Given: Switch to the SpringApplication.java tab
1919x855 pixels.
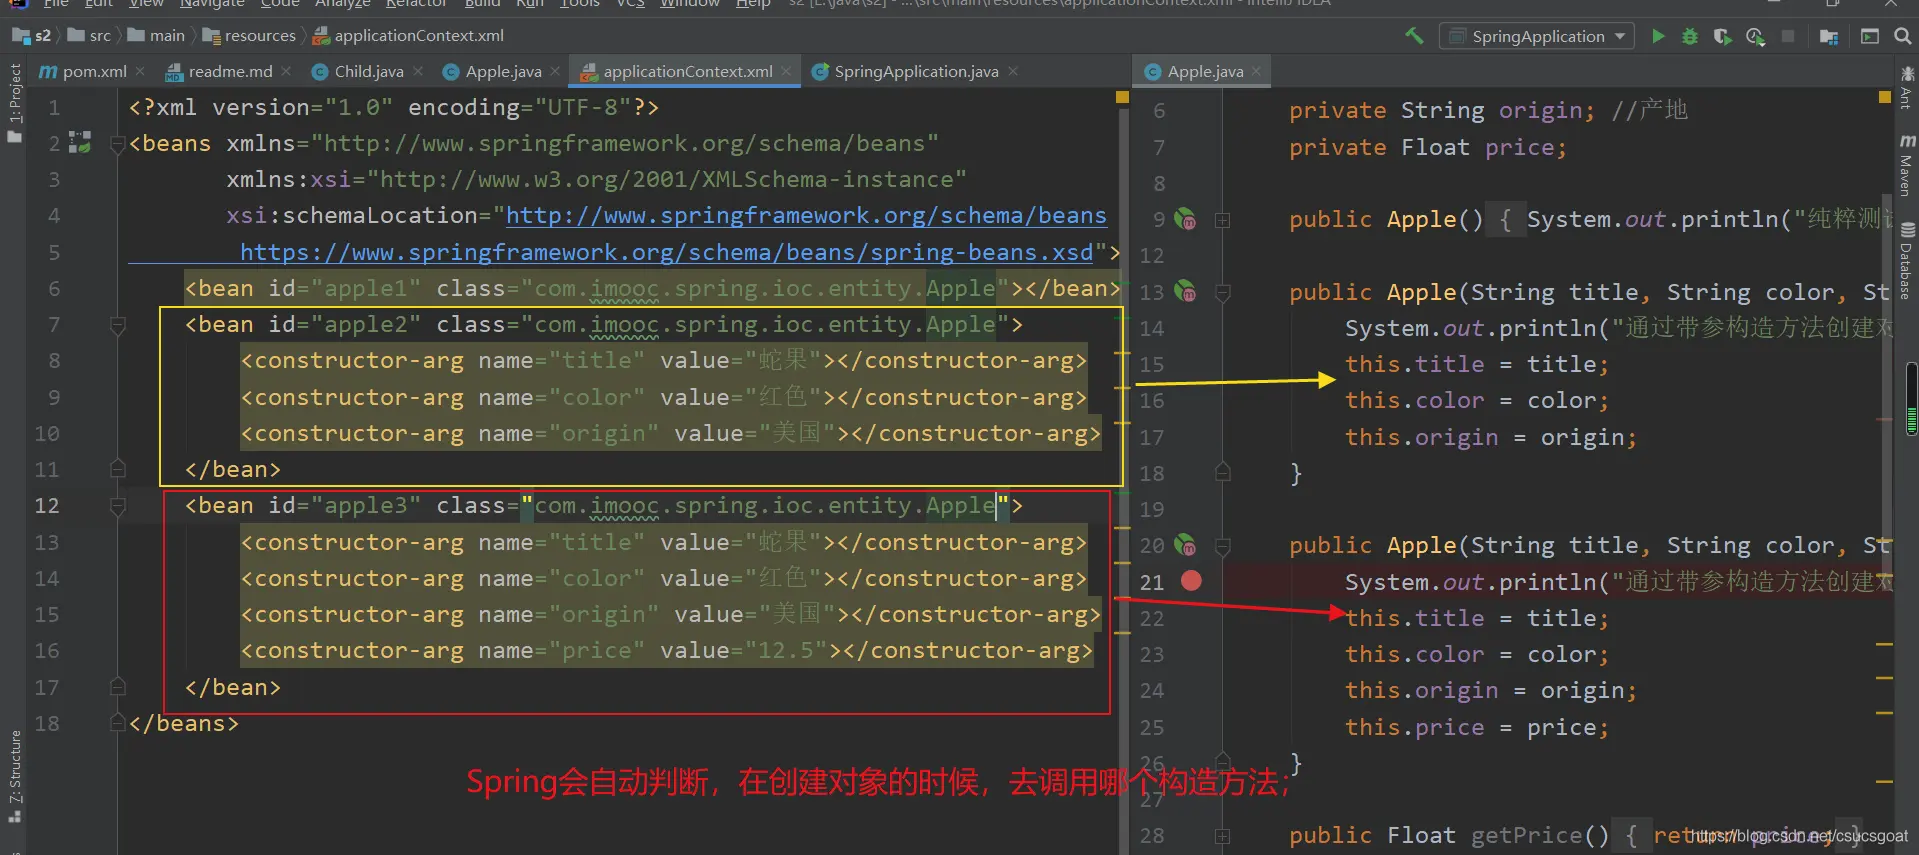Looking at the screenshot, I should [915, 71].
